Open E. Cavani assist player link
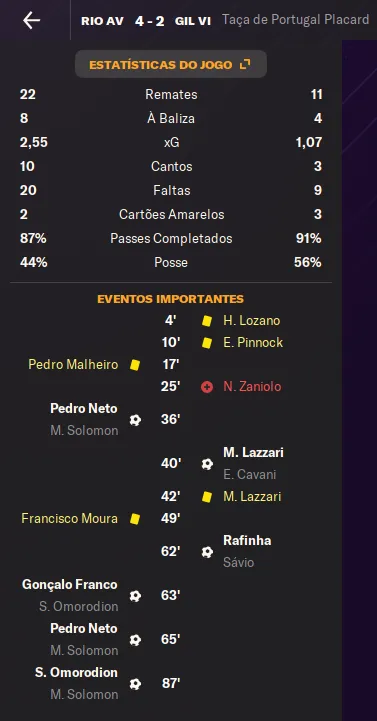The width and height of the screenshot is (377, 721). coord(250,475)
